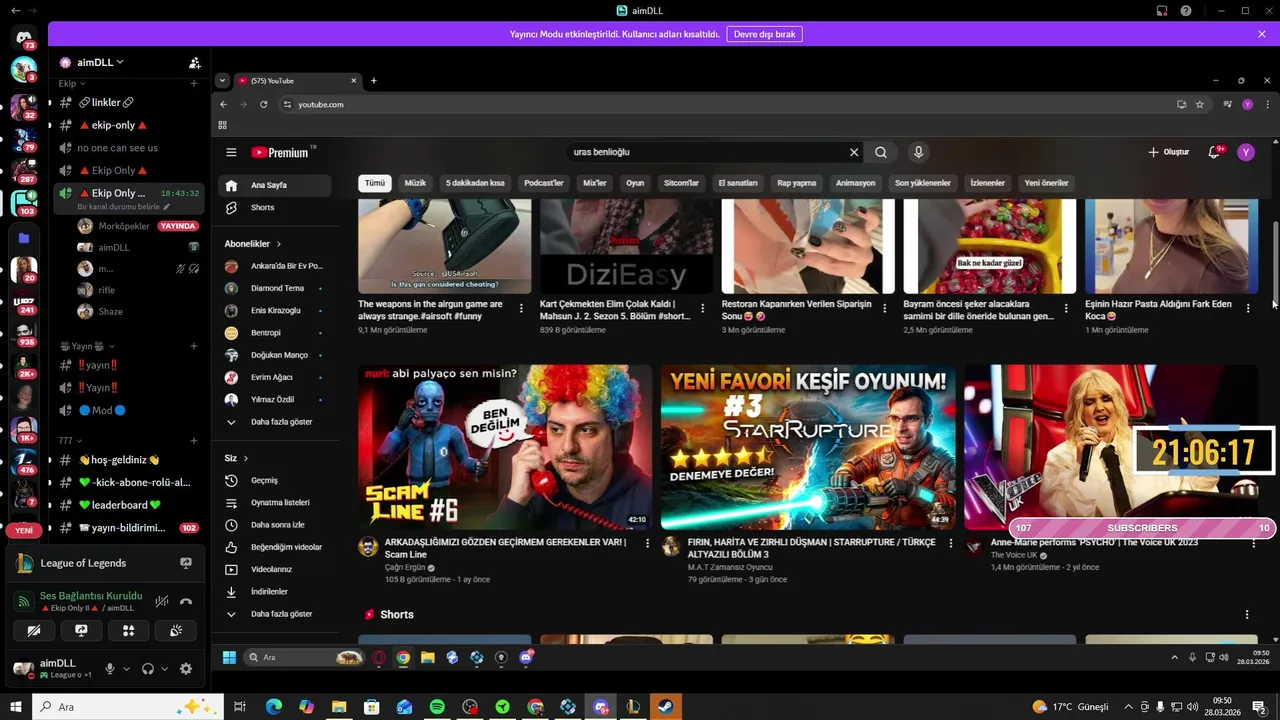Open Microsoft Edge from the taskbar
1280x720 pixels.
tap(273, 707)
